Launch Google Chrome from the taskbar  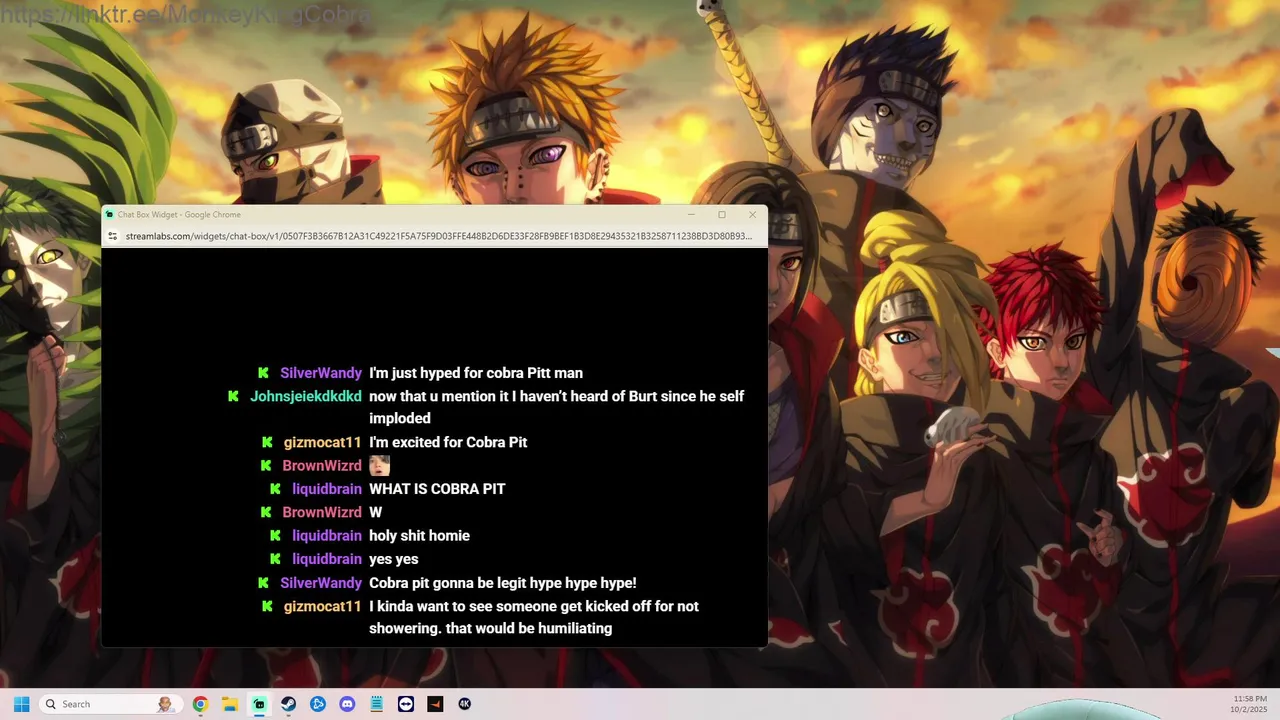click(200, 704)
